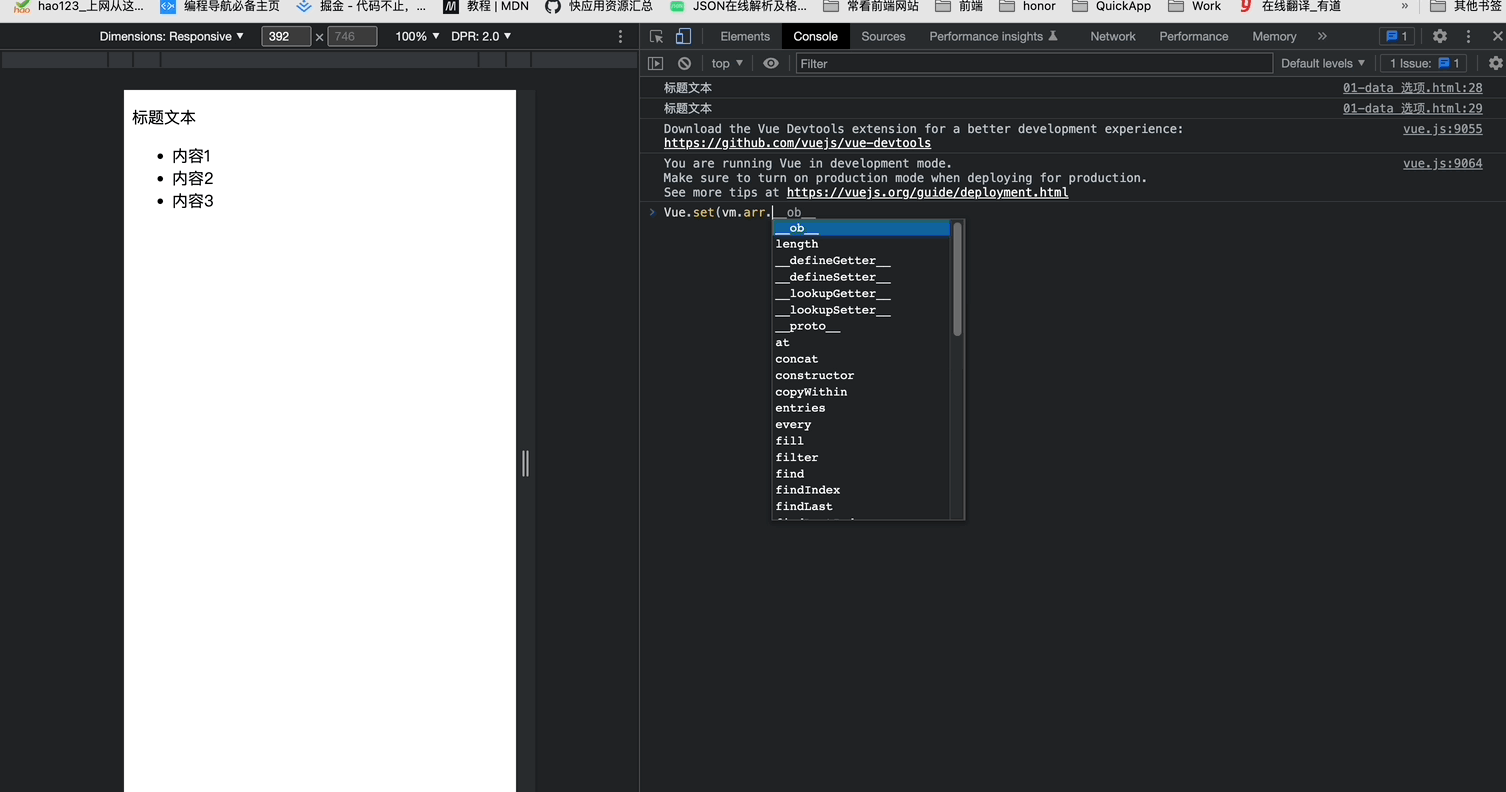Viewport: 1506px width, 792px height.
Task: Open the DPR: 2.0 dropdown
Action: [x=481, y=36]
